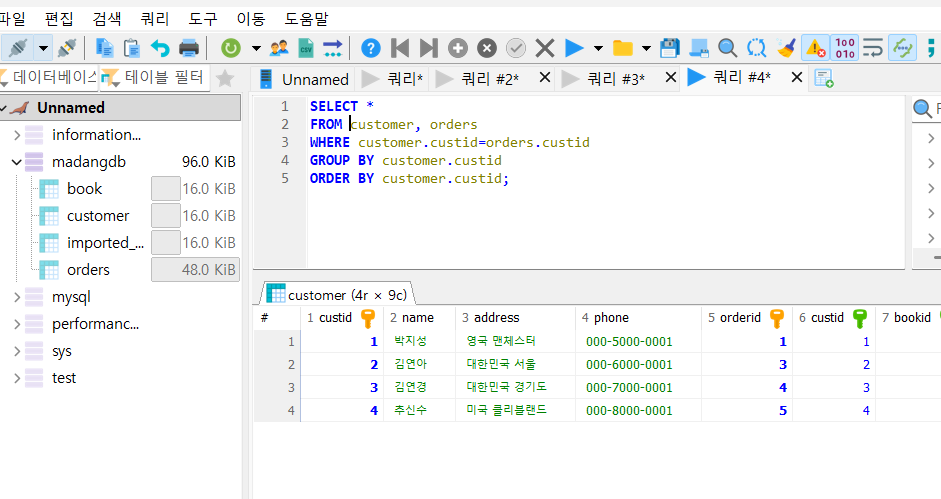The height and width of the screenshot is (499, 941).
Task: Collapse the madangdb database node
Action: 17,162
